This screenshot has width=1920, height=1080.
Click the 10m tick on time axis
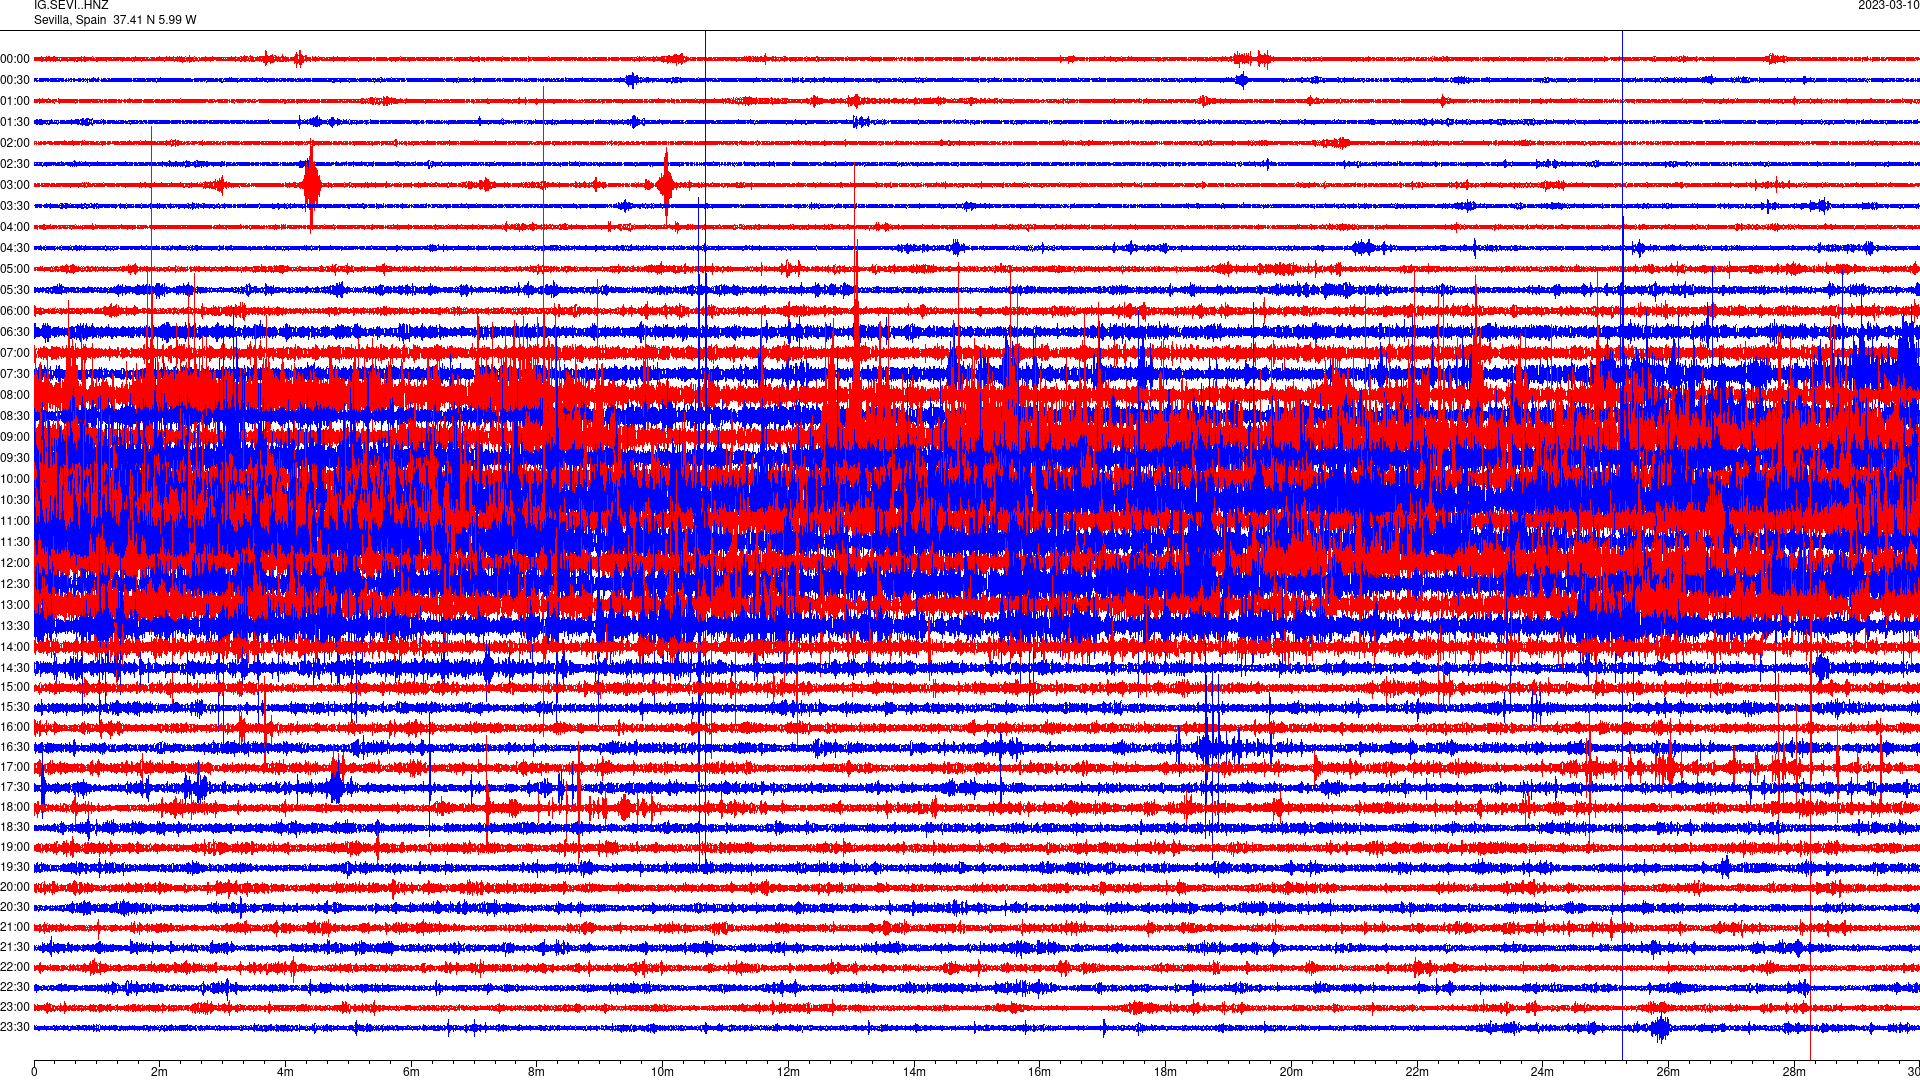662,1072
